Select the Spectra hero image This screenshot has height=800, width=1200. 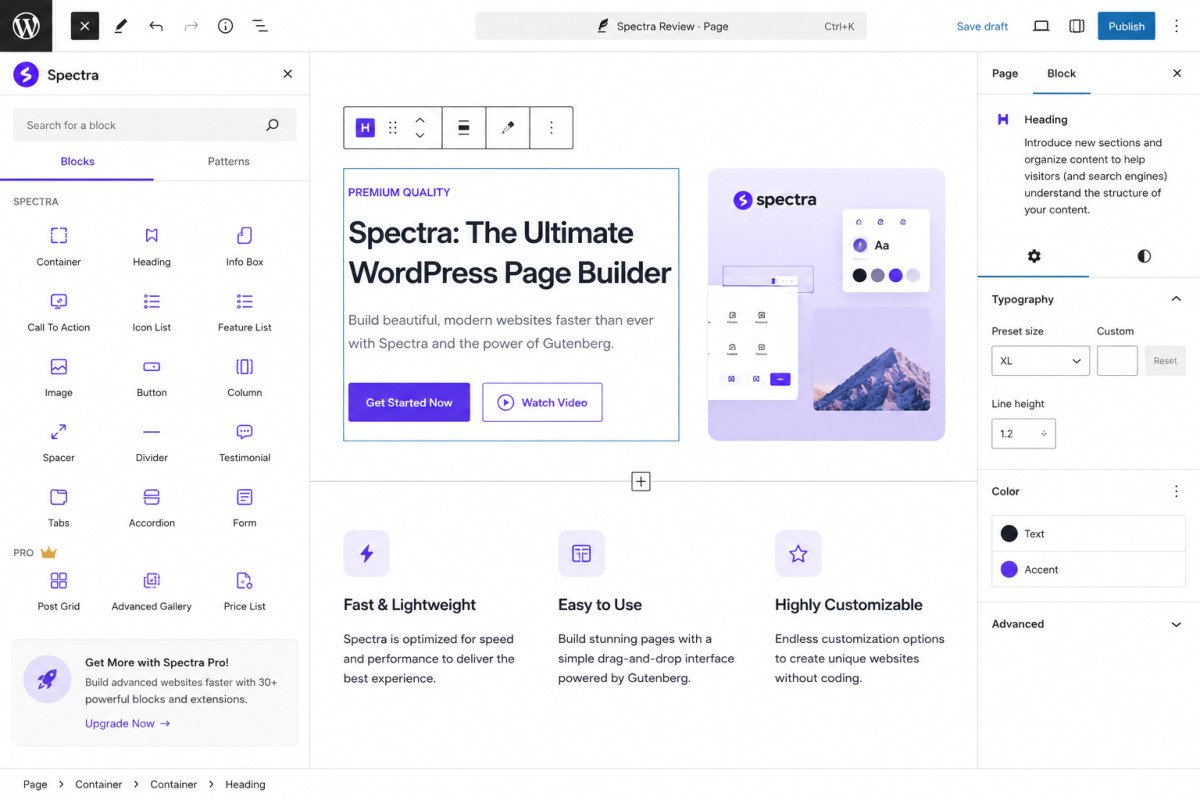coord(826,304)
